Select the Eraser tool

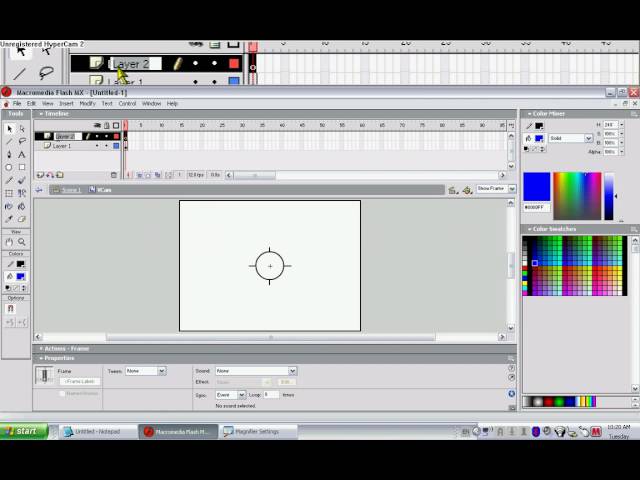[22, 219]
